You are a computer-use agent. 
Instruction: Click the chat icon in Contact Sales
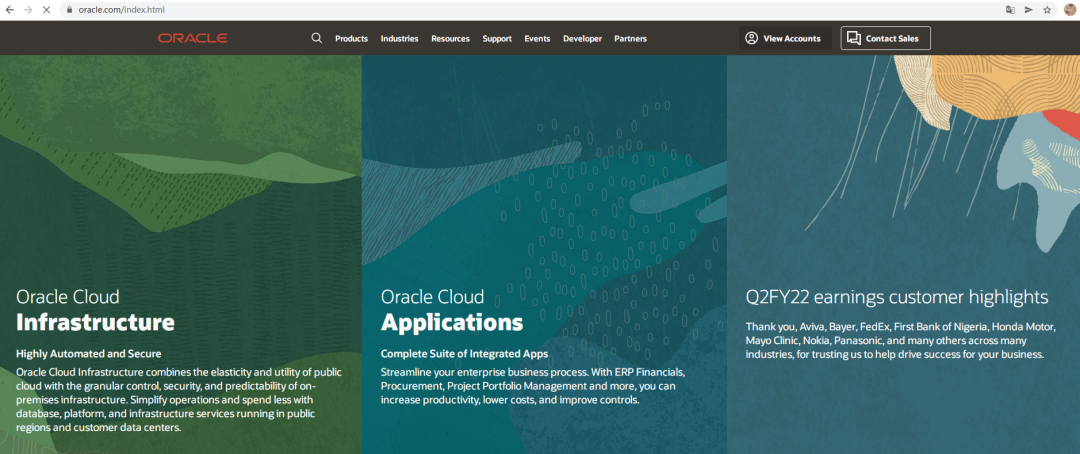(x=854, y=38)
